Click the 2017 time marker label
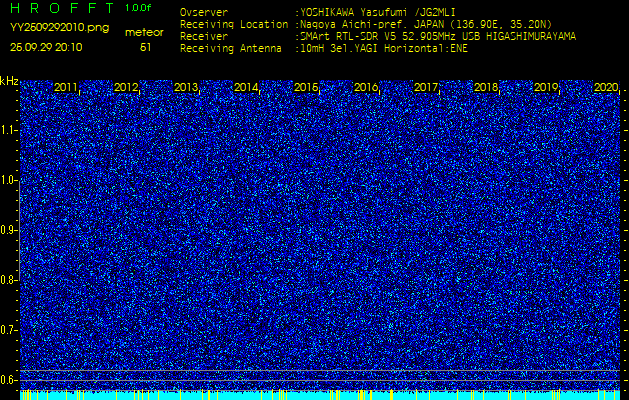 (426, 87)
